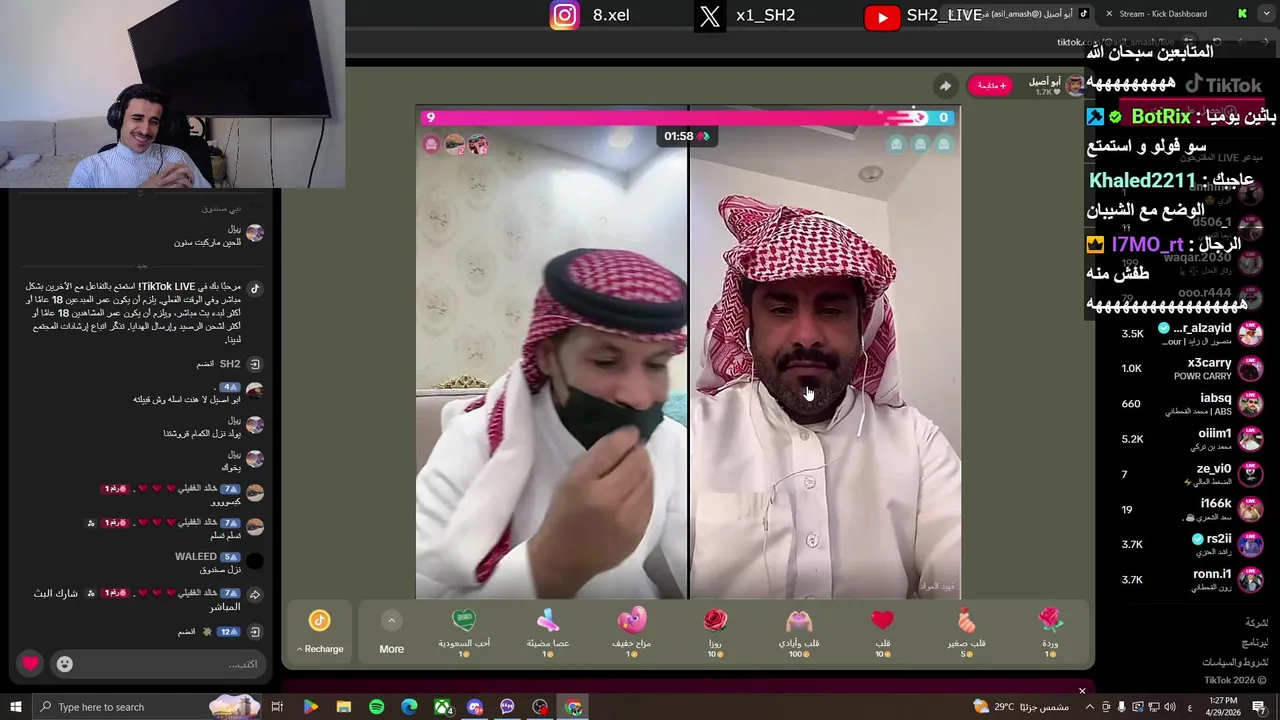The image size is (1280, 720).
Task: Open Discord from the taskbar
Action: pyautogui.click(x=475, y=707)
